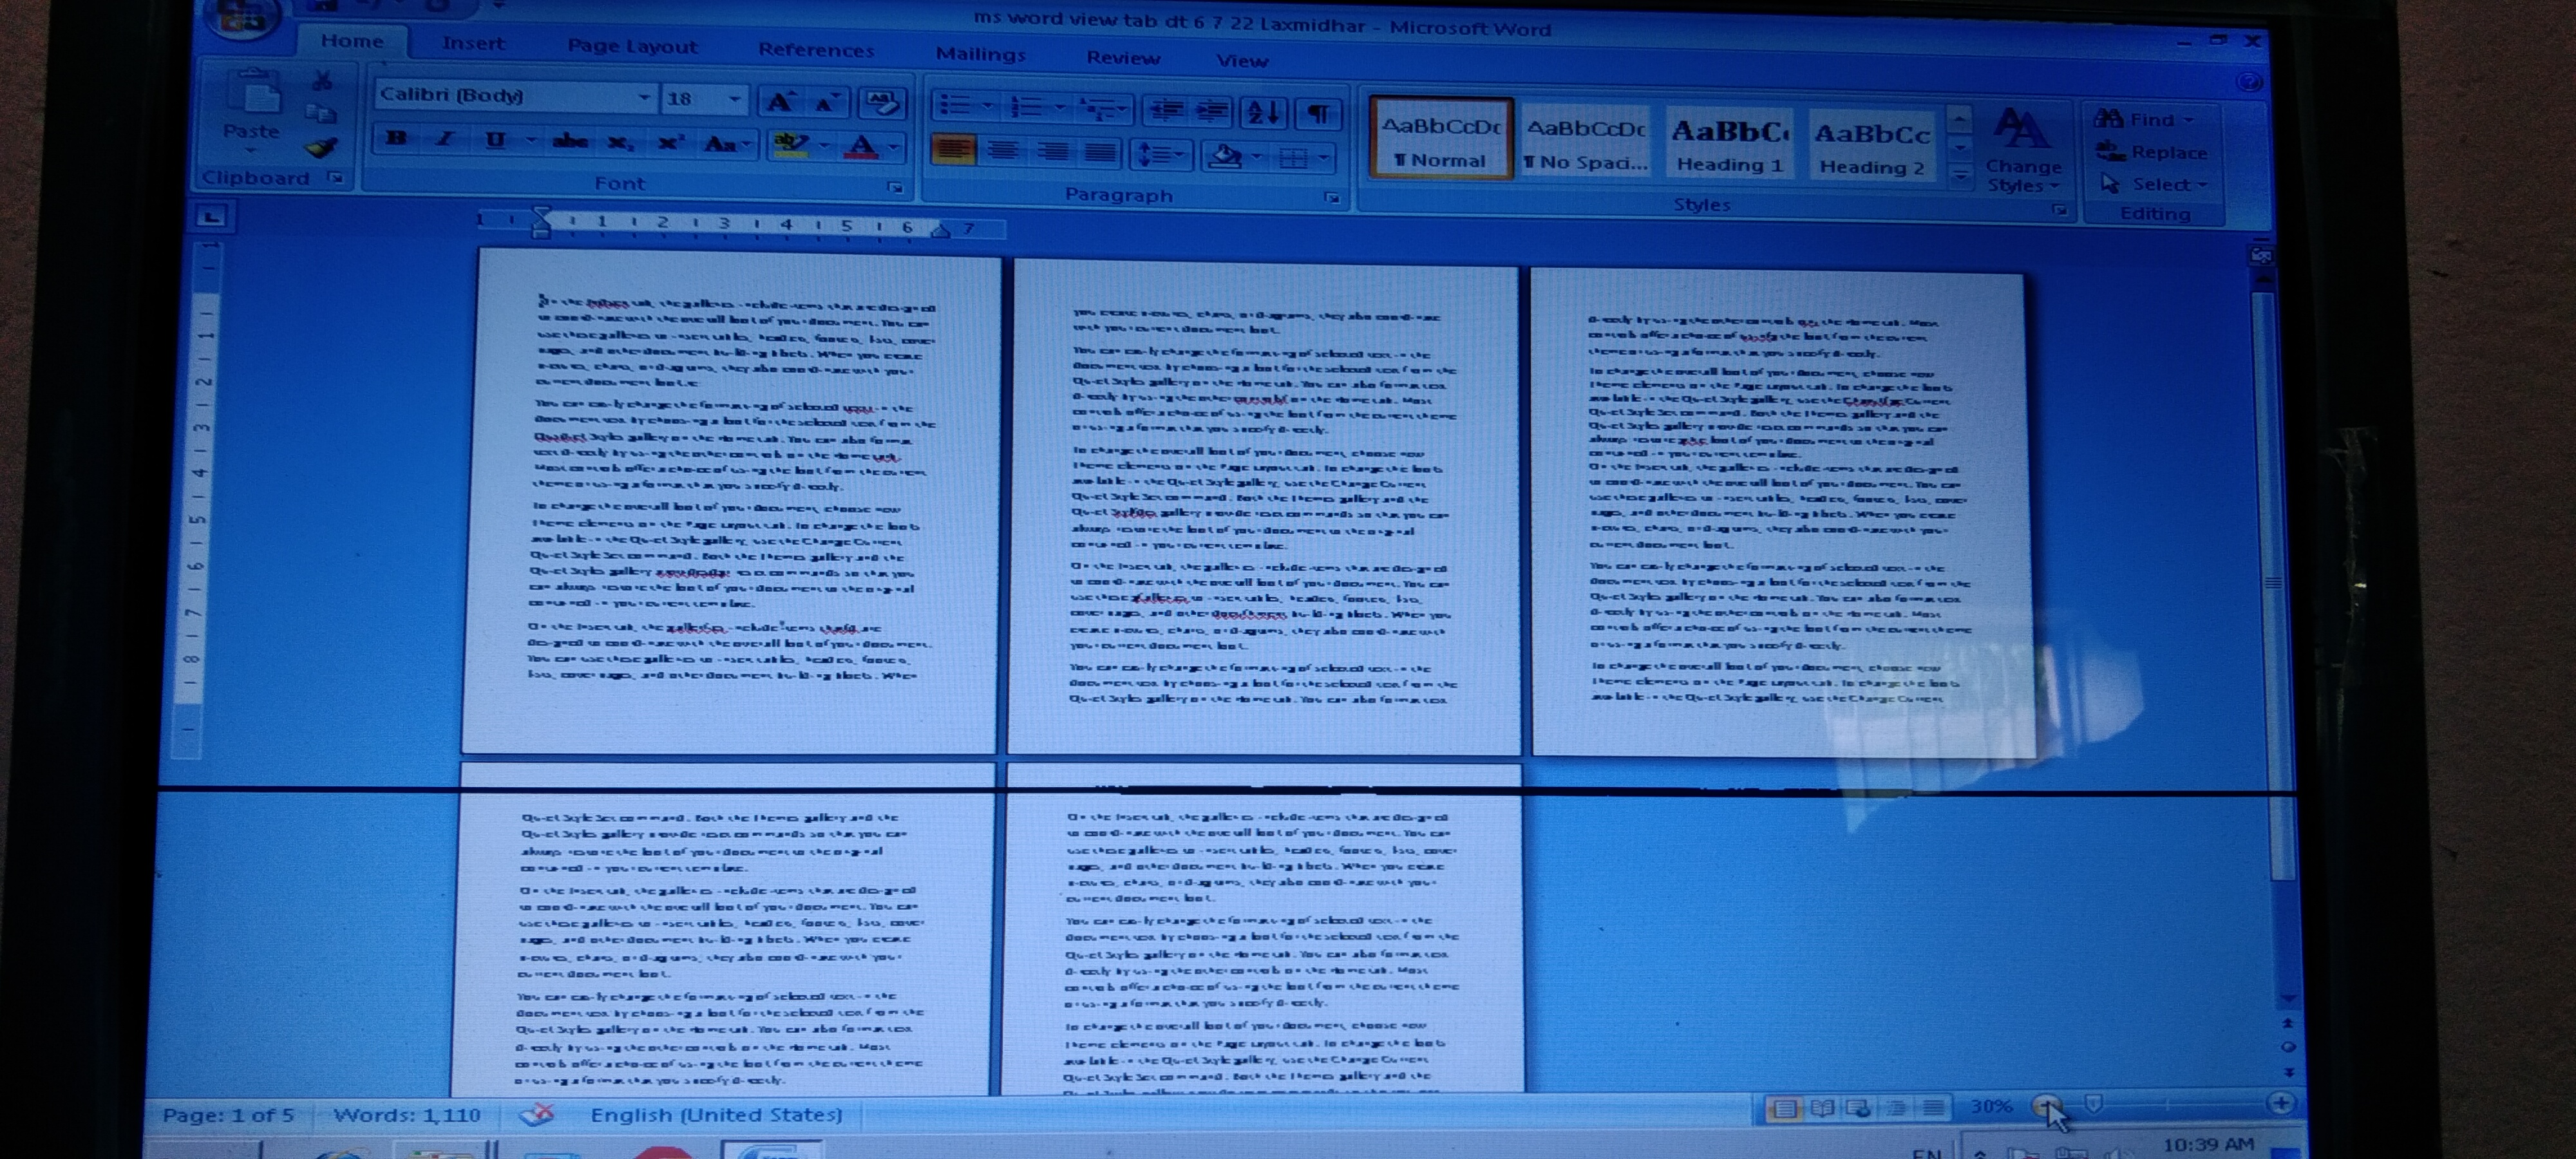Open the font size 18 dropdown
Viewport: 2576px width, 1159px height.
[x=735, y=99]
